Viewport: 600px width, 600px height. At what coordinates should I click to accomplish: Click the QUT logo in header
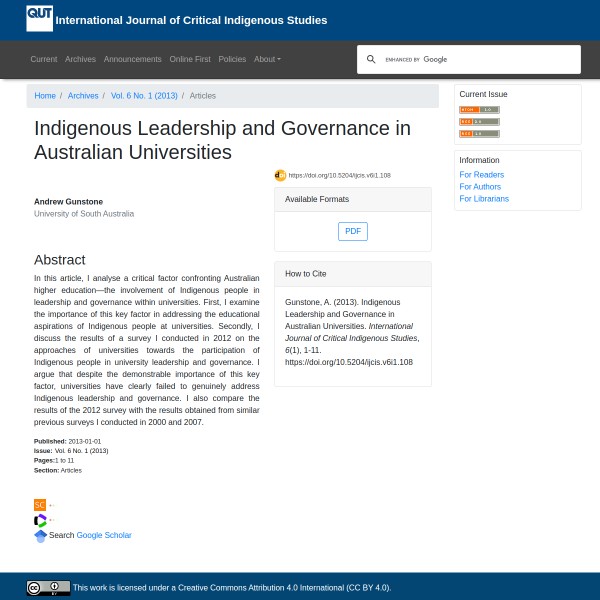coord(40,19)
